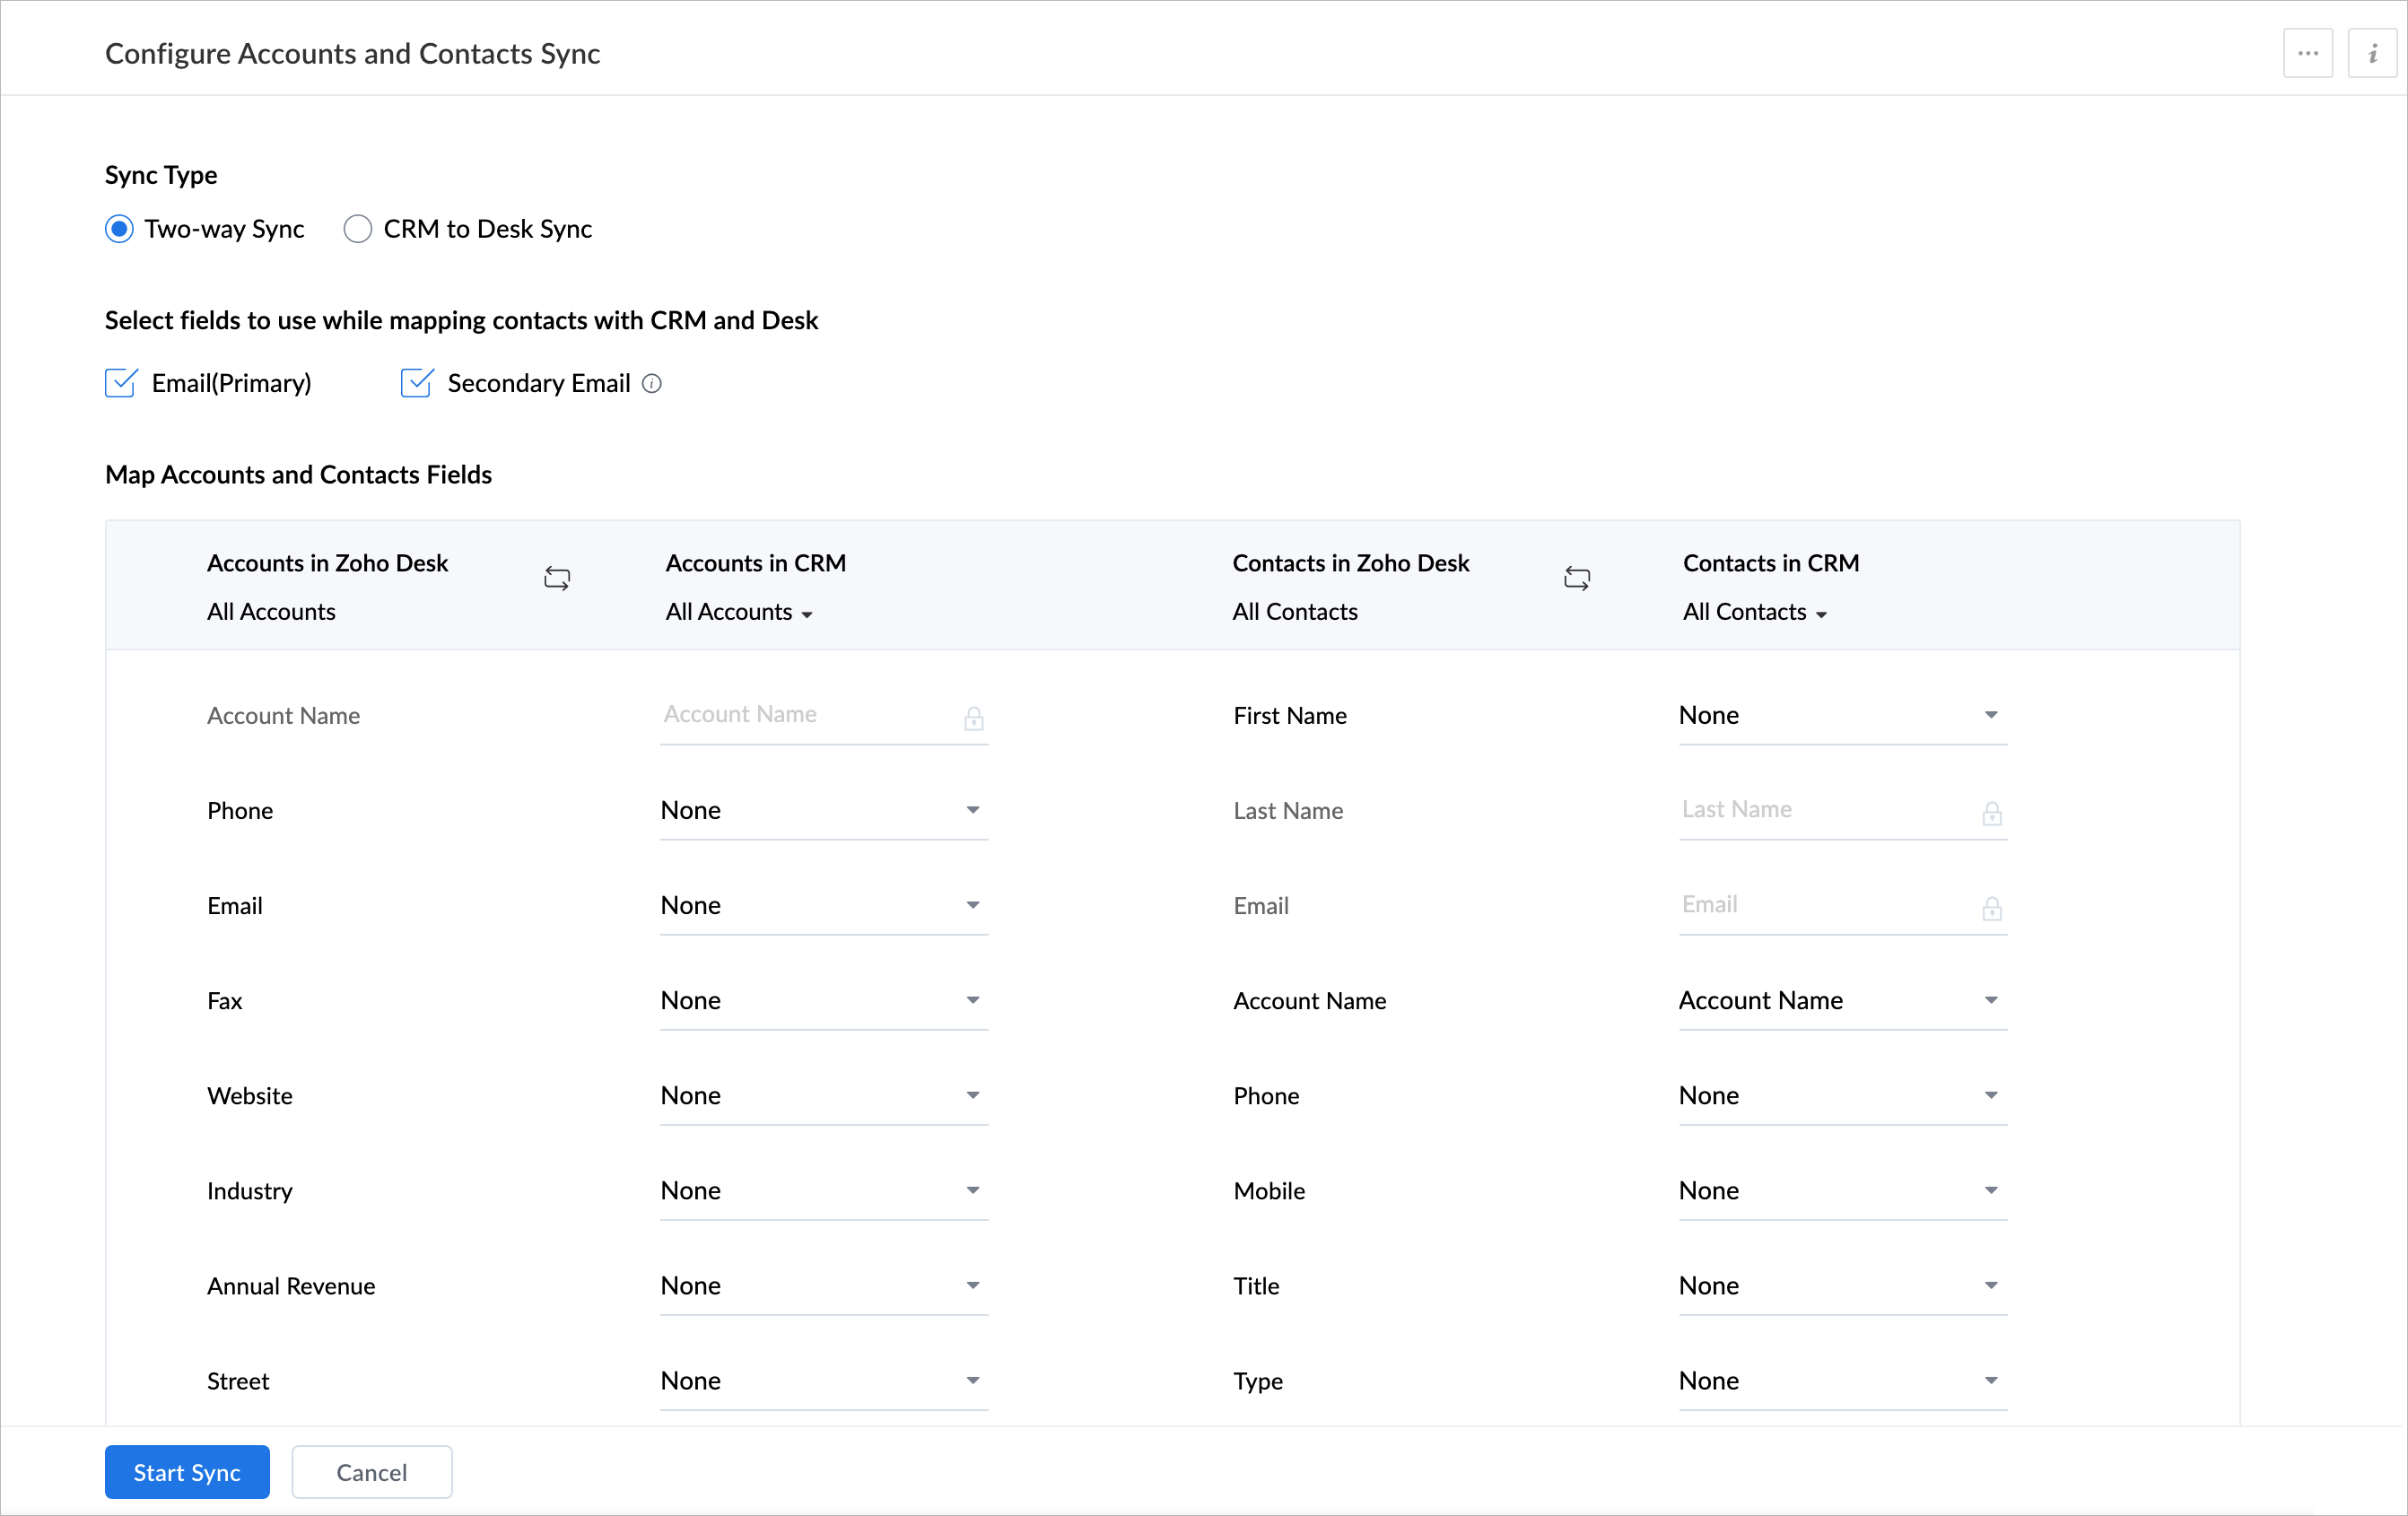This screenshot has width=2408, height=1516.
Task: Click lock icon on CRM Account Name field
Action: click(x=973, y=718)
